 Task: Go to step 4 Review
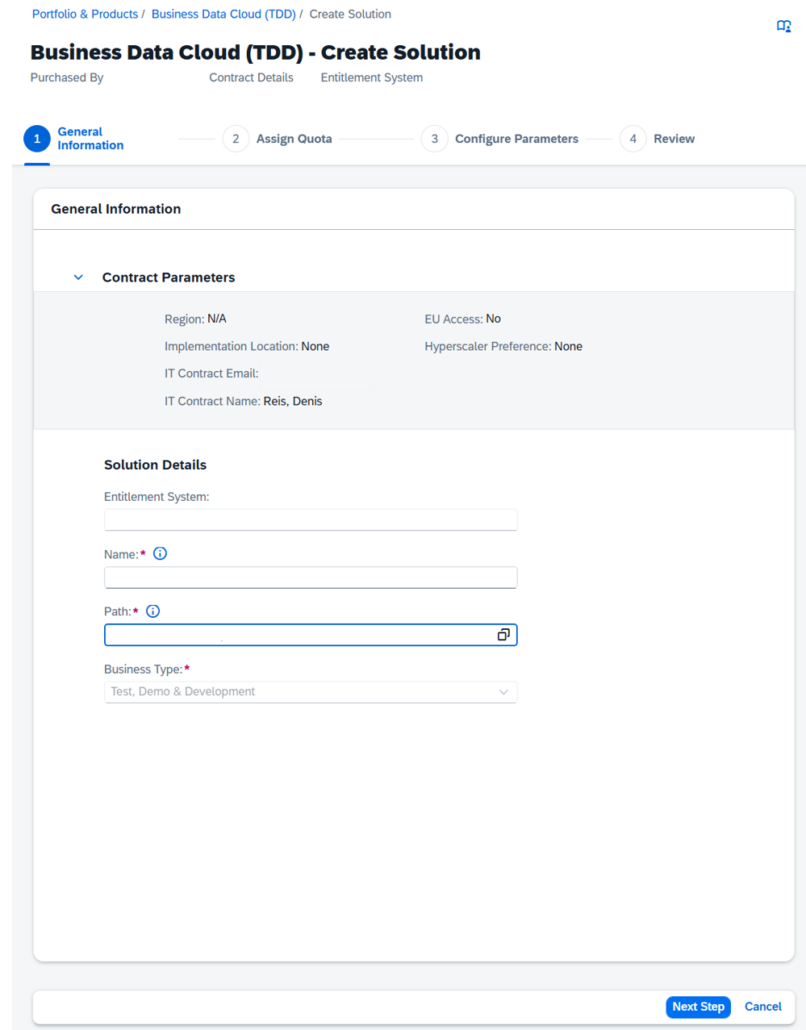click(x=658, y=139)
